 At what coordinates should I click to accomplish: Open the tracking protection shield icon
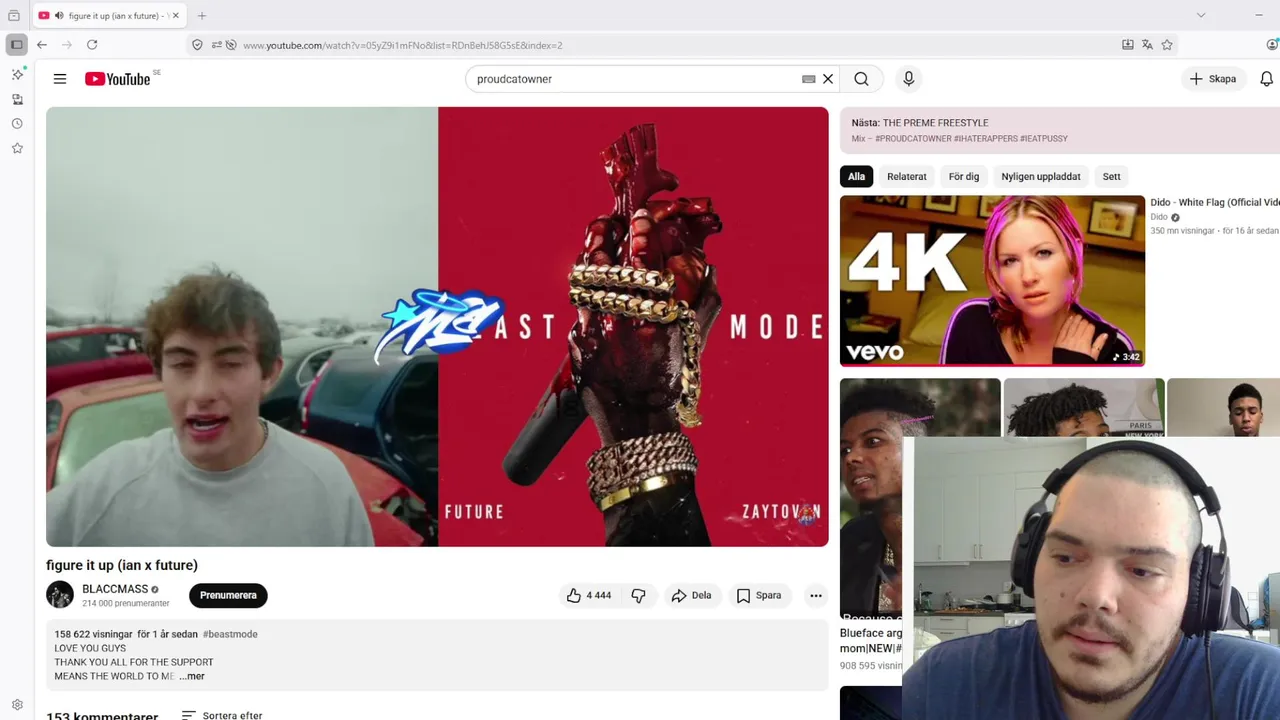pos(197,45)
